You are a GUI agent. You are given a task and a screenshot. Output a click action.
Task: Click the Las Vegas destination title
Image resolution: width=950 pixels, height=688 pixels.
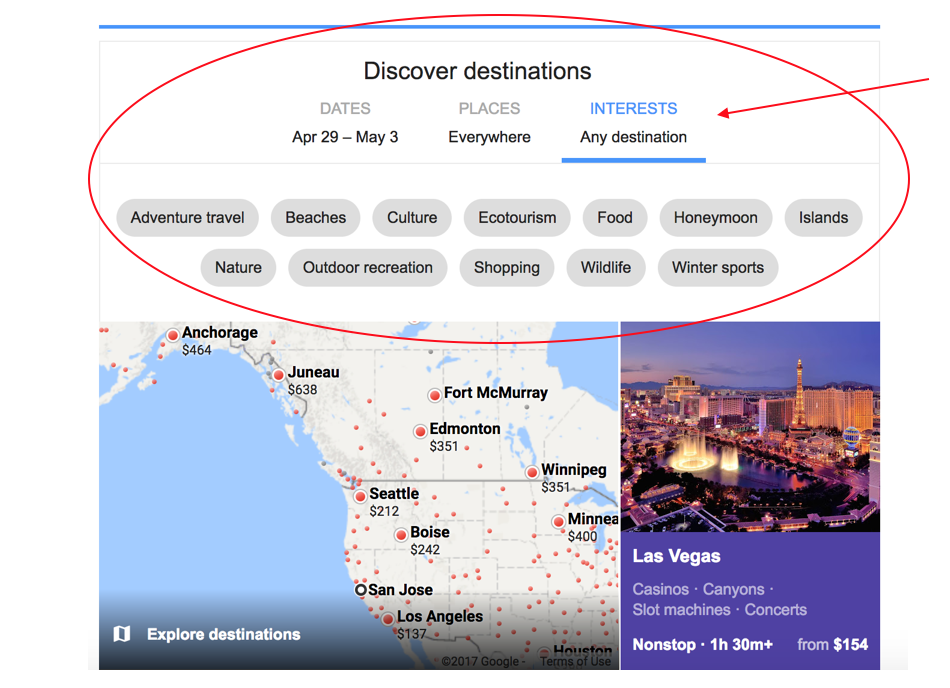[676, 556]
